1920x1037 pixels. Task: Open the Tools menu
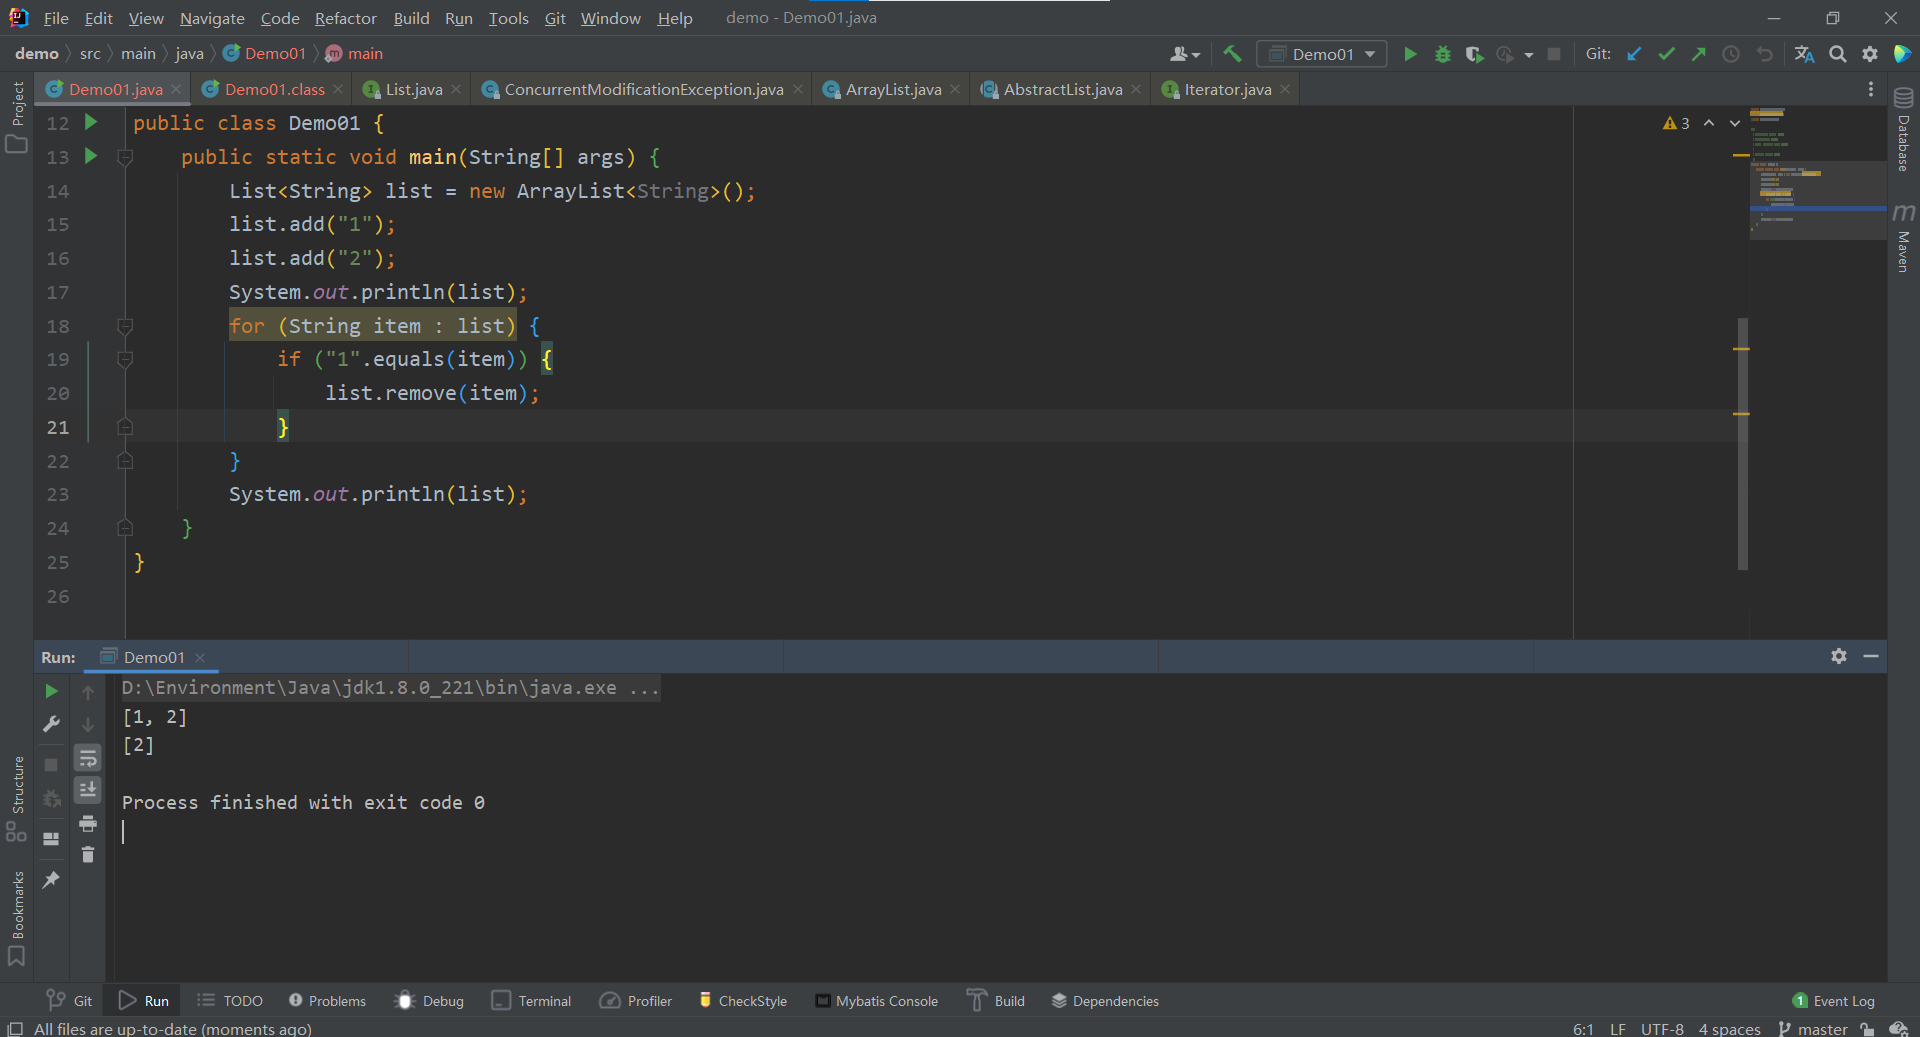508,18
